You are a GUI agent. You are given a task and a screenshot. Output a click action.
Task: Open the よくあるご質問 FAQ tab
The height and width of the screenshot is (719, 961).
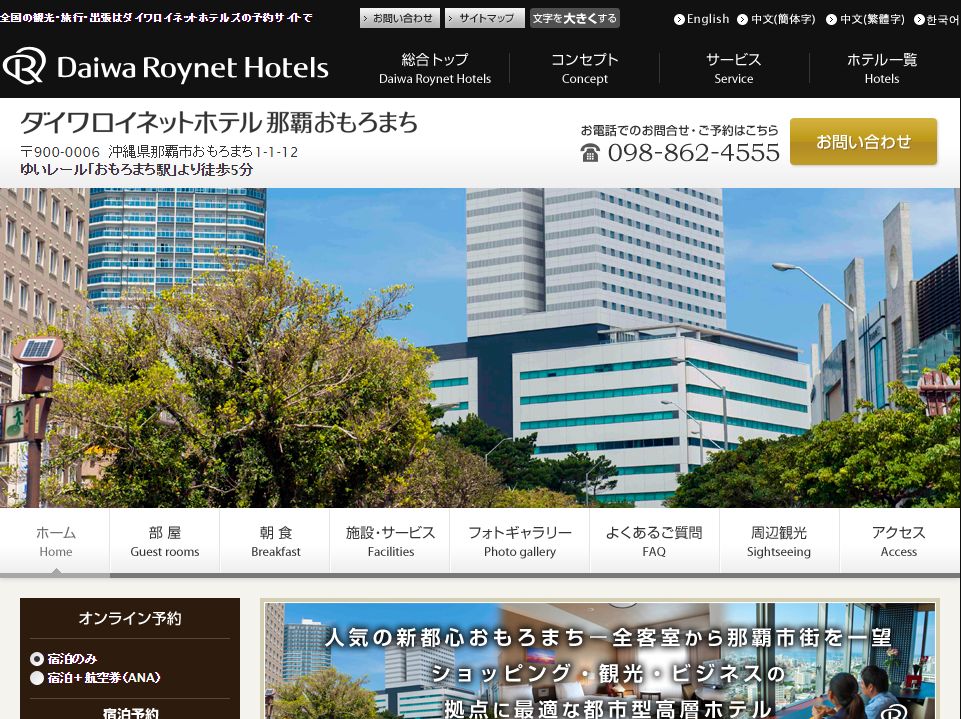[x=654, y=541]
